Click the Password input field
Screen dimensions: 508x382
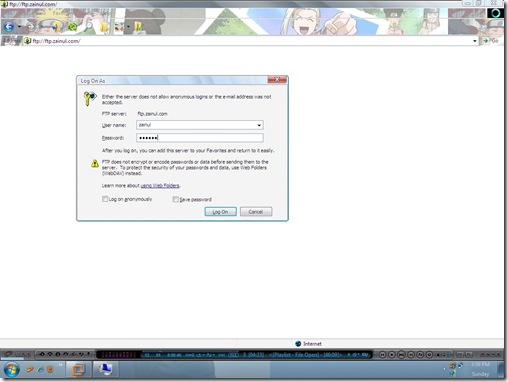click(x=200, y=138)
